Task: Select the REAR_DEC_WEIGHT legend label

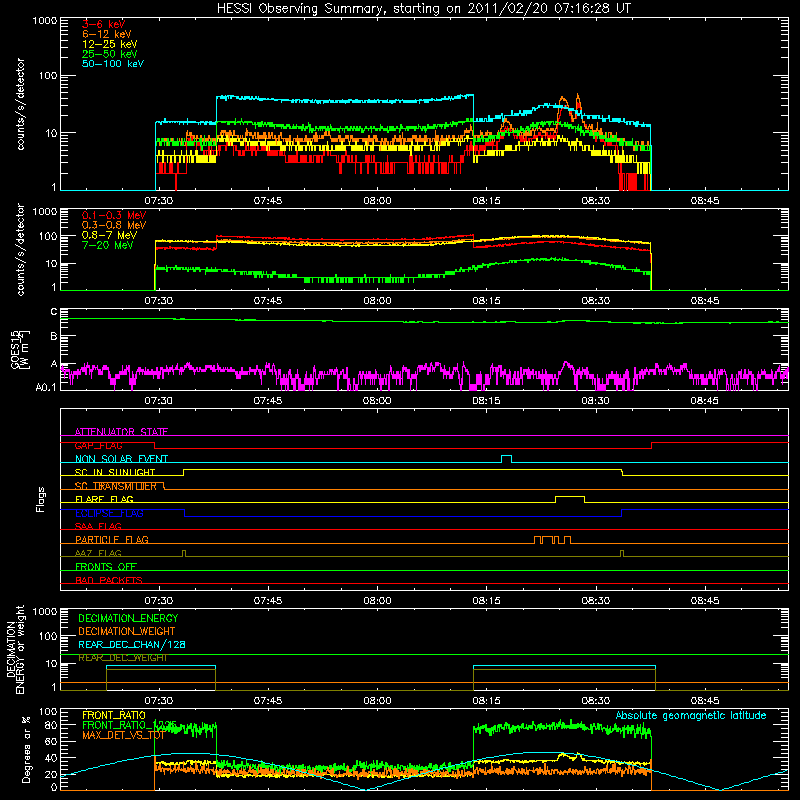Action: (122, 658)
